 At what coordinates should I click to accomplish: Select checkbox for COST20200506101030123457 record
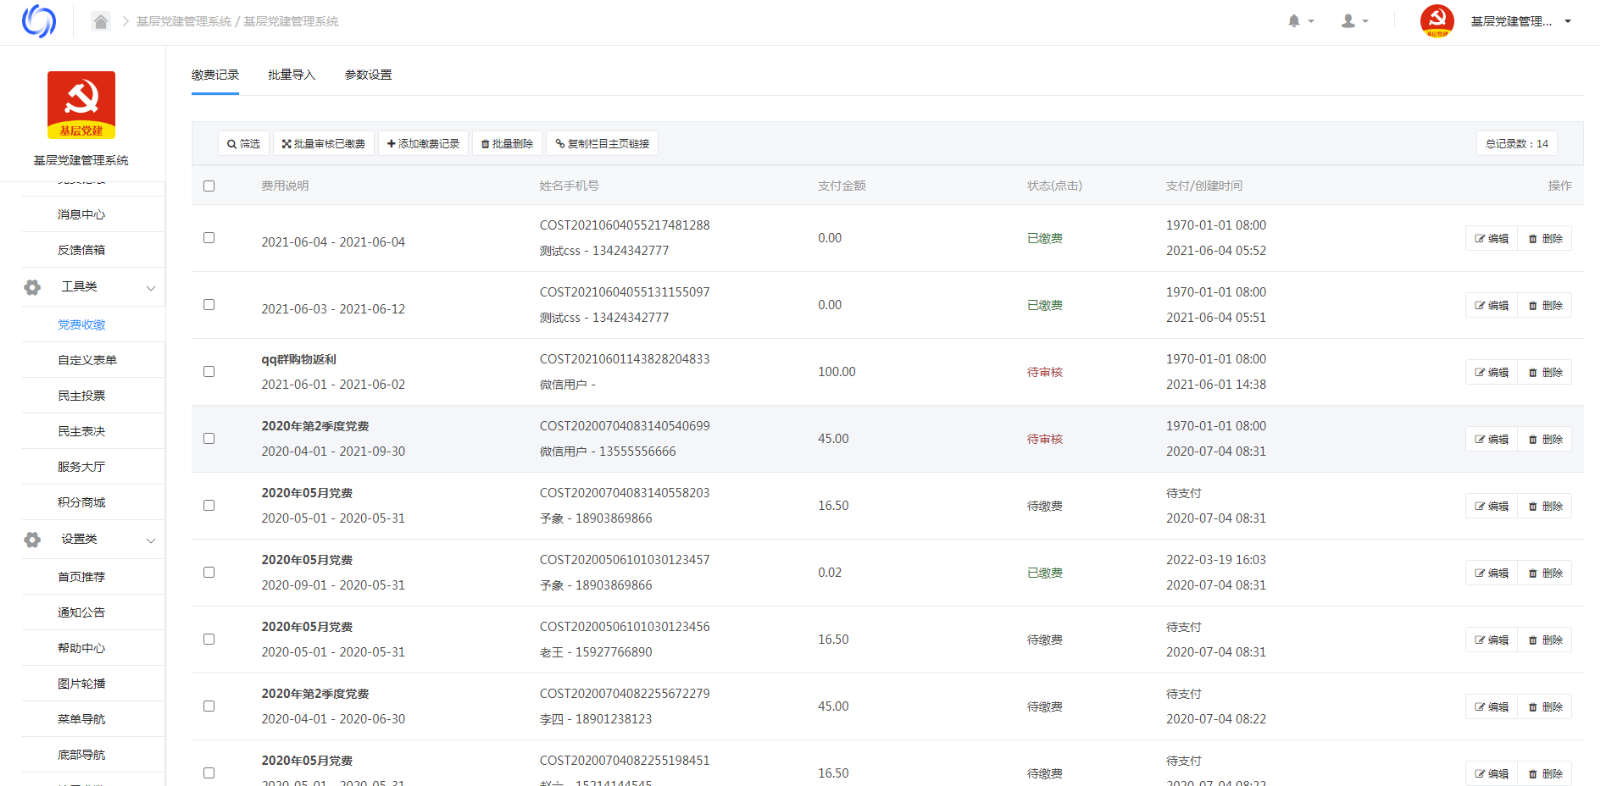tap(209, 573)
